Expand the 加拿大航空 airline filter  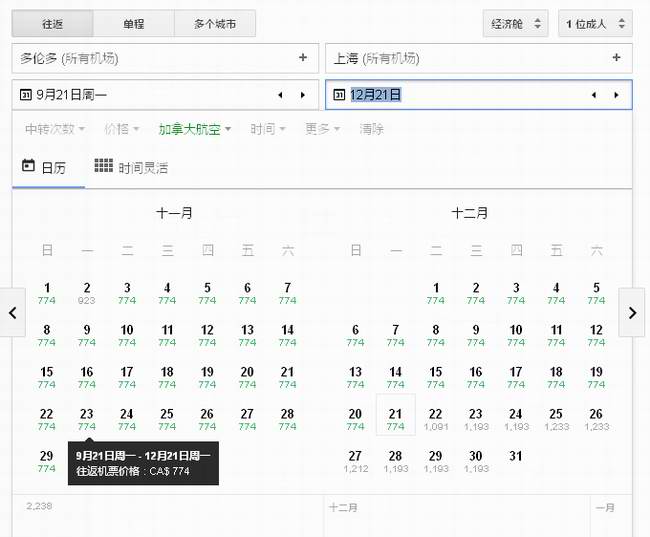[194, 129]
